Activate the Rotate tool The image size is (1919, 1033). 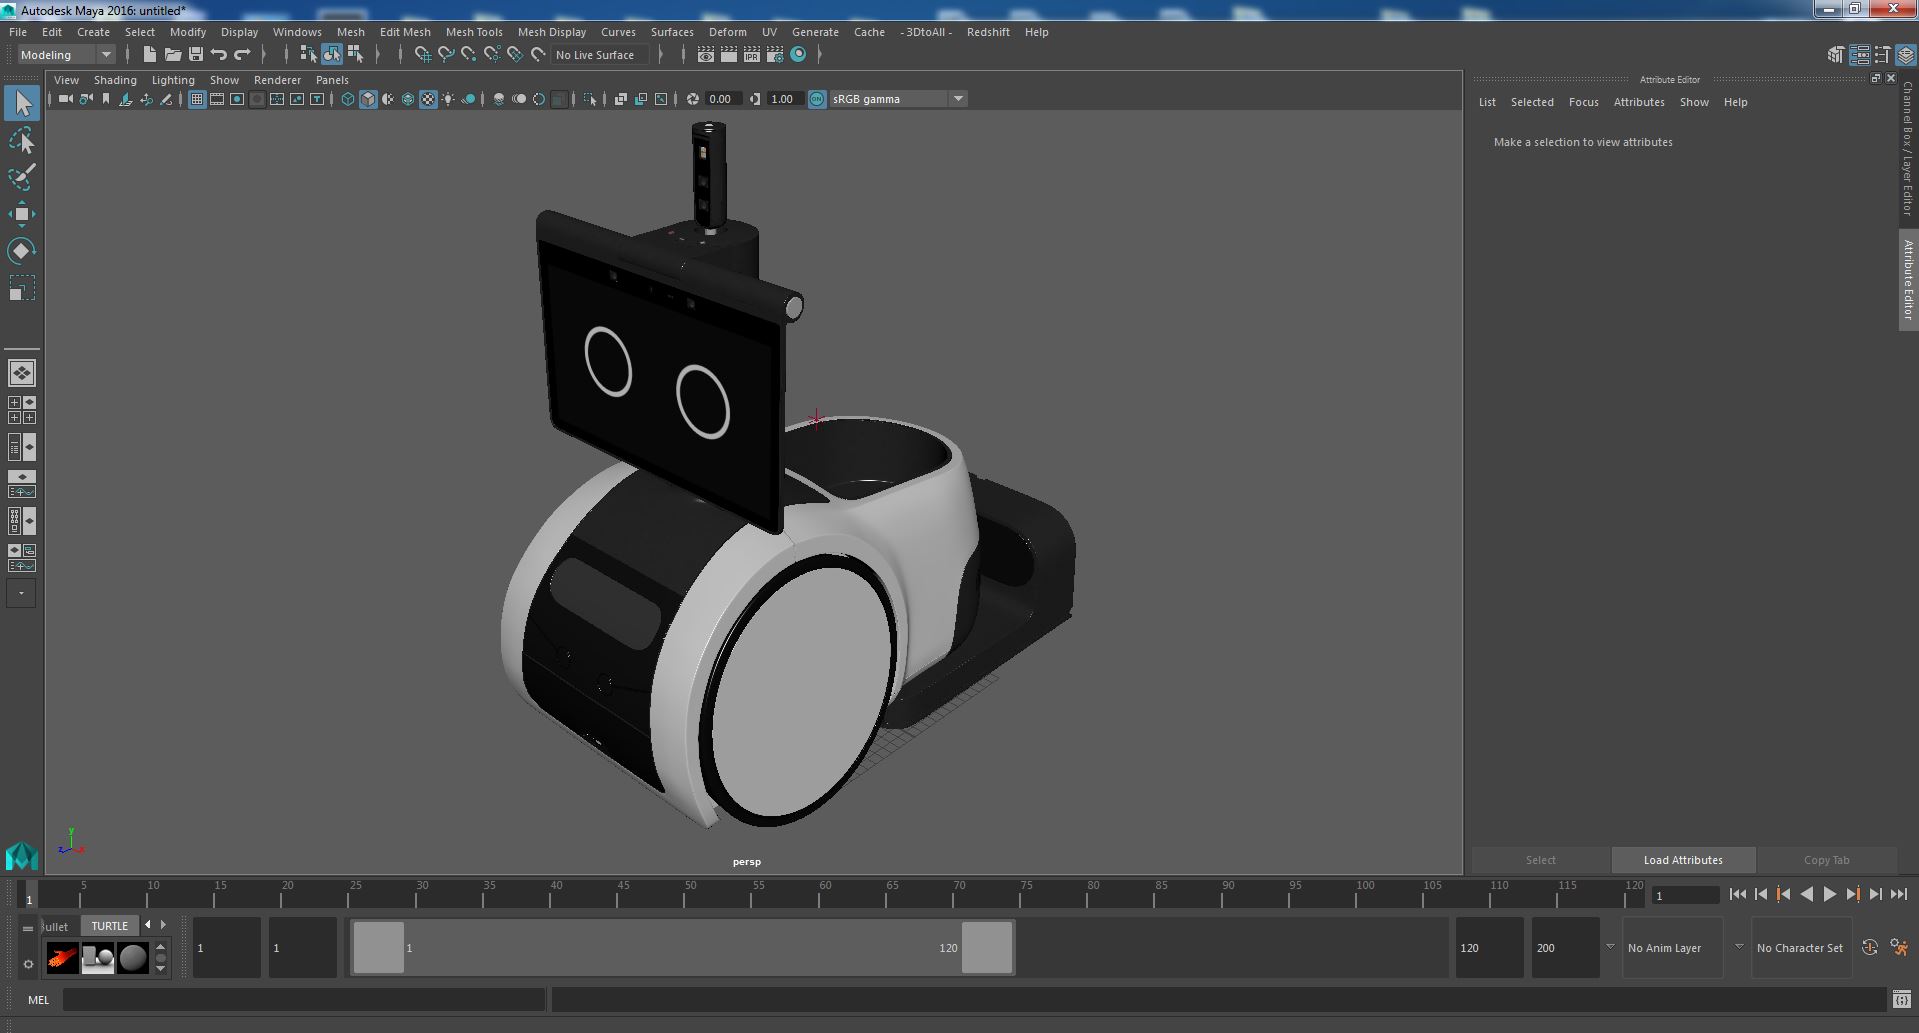click(22, 251)
